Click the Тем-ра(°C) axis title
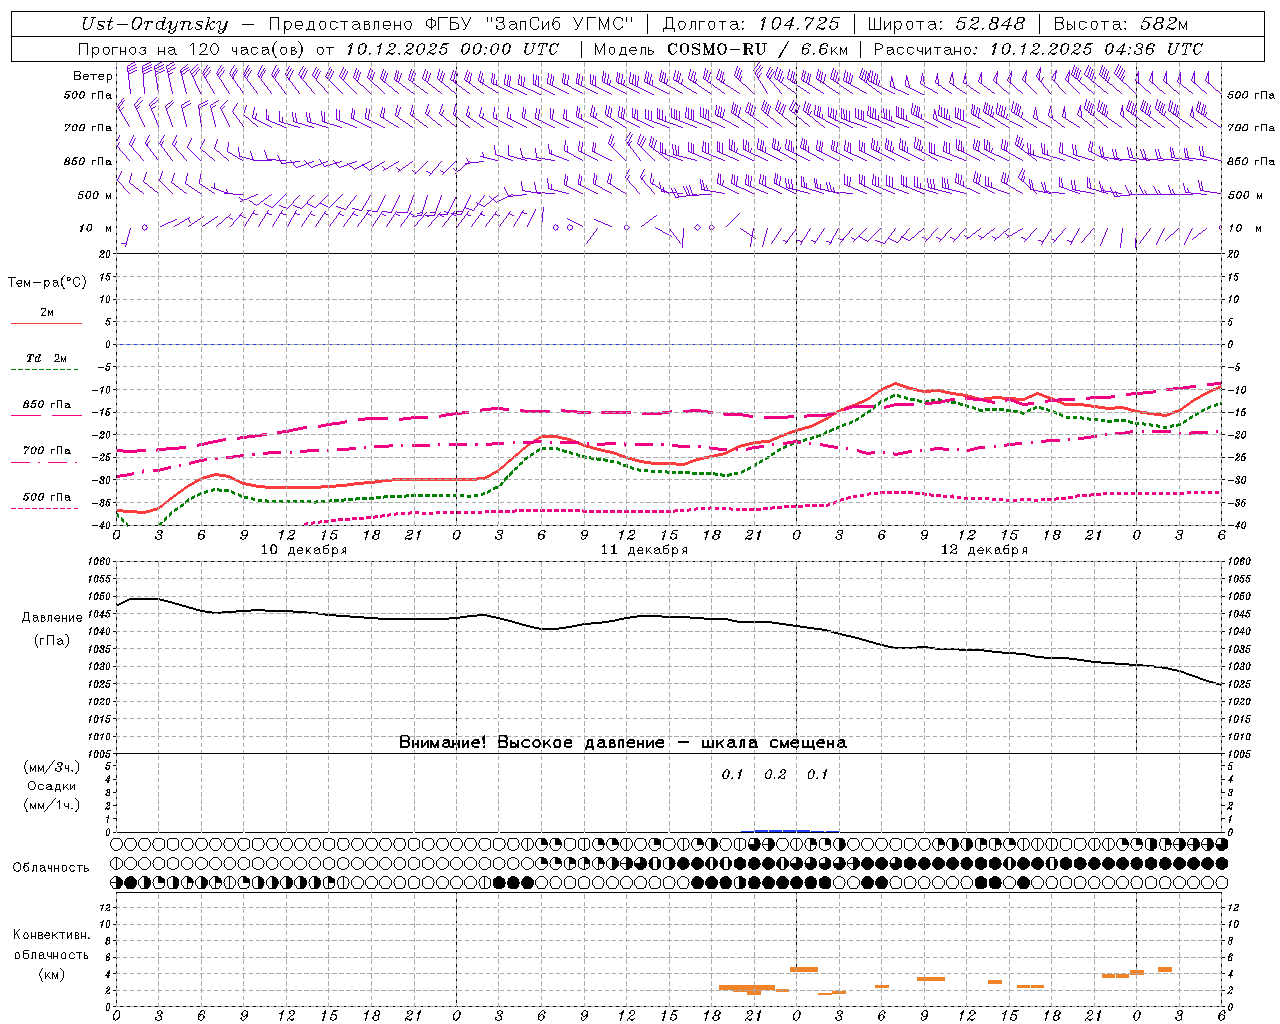This screenshot has height=1024, width=1280. [x=47, y=283]
